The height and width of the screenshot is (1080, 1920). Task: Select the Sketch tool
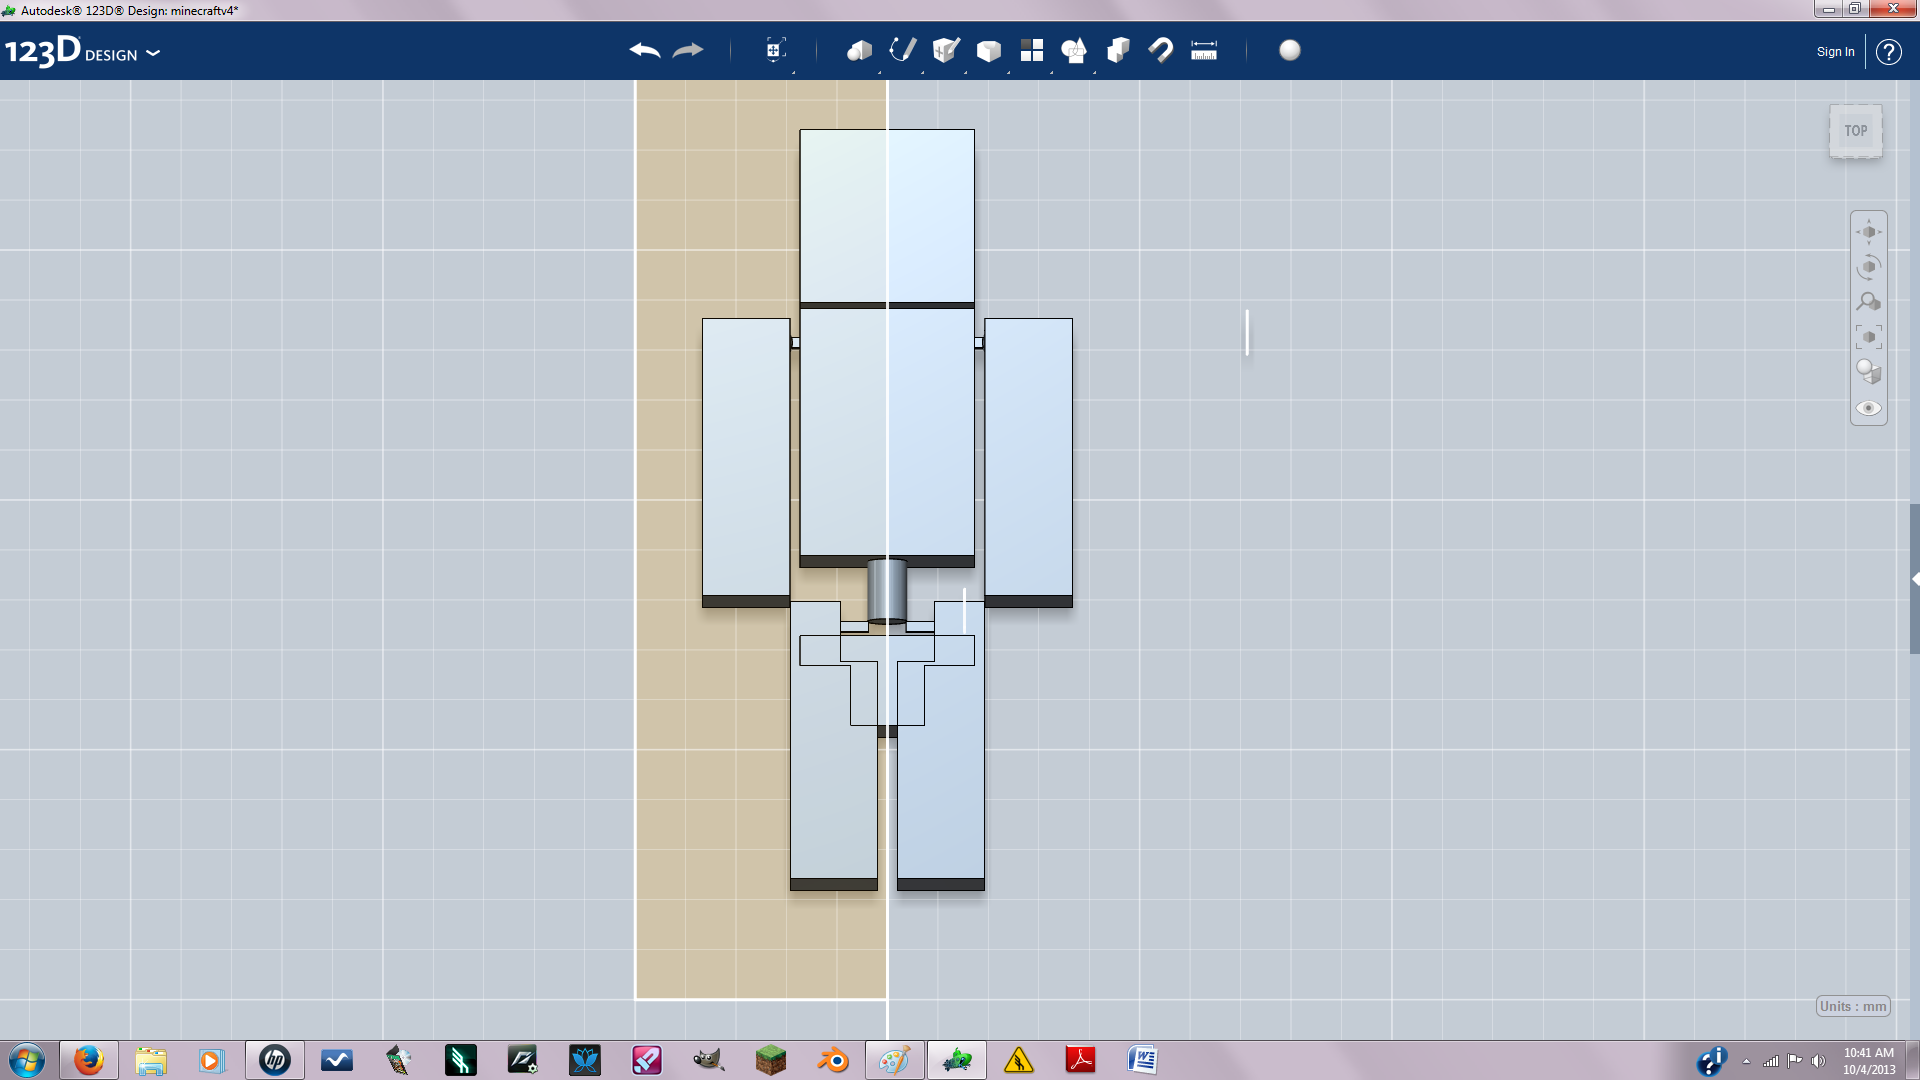click(902, 50)
